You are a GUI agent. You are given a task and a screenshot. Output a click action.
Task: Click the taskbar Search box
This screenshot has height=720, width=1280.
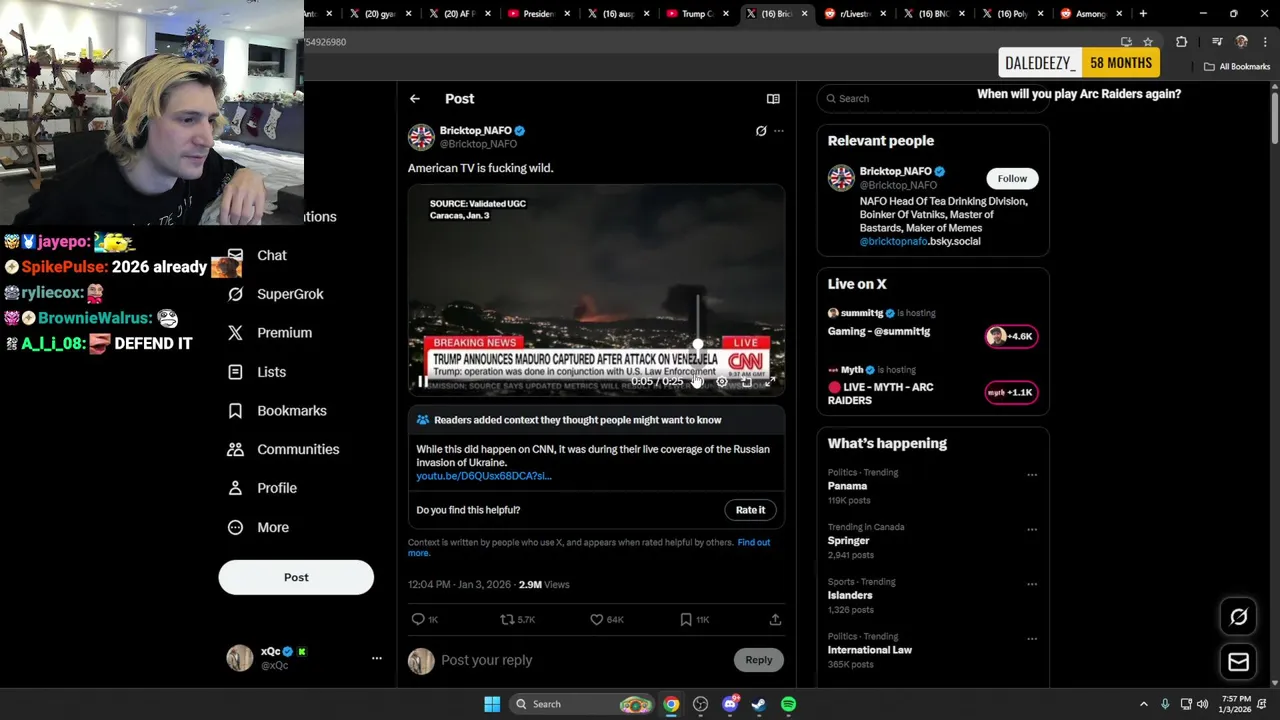pos(582,704)
